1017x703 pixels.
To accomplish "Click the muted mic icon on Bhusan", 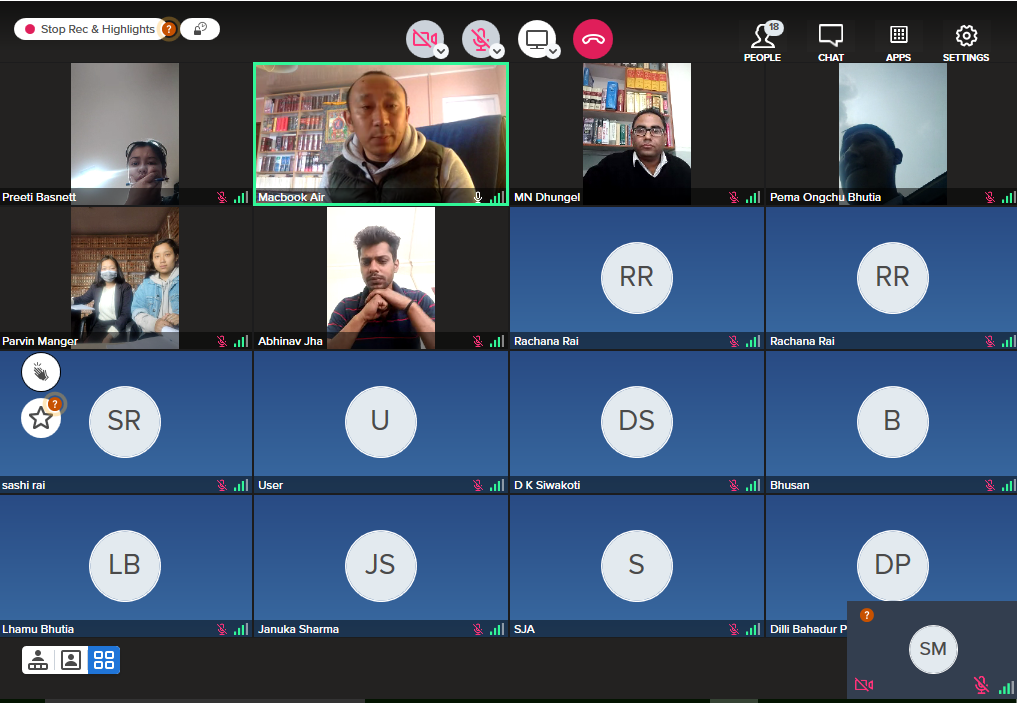I will point(990,485).
